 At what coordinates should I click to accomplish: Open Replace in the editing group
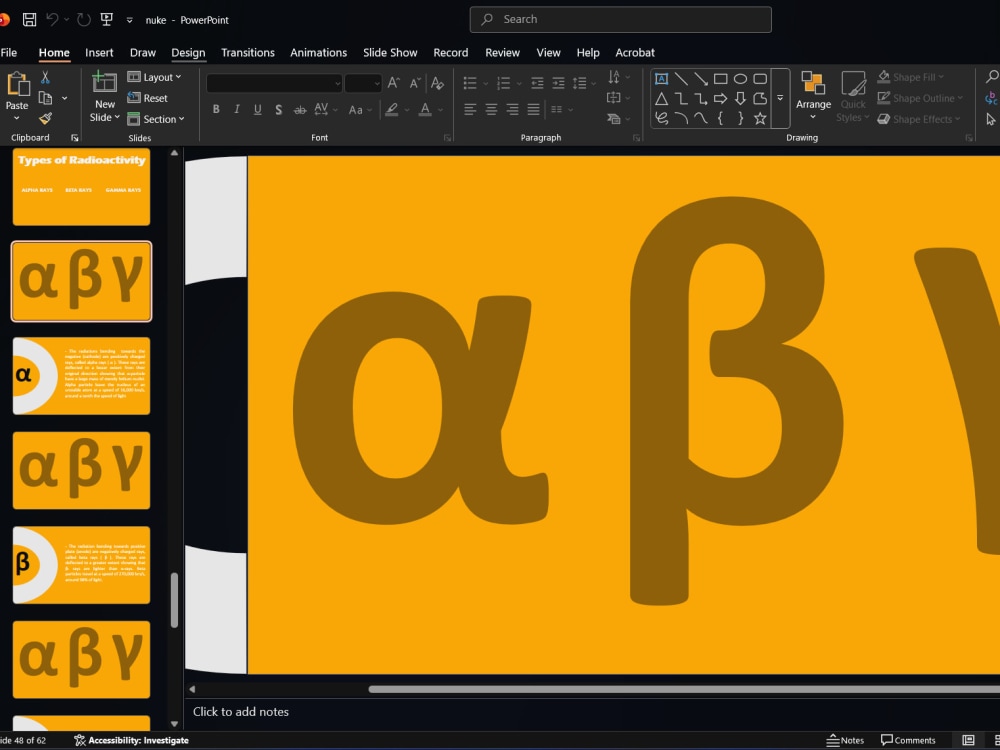point(992,98)
